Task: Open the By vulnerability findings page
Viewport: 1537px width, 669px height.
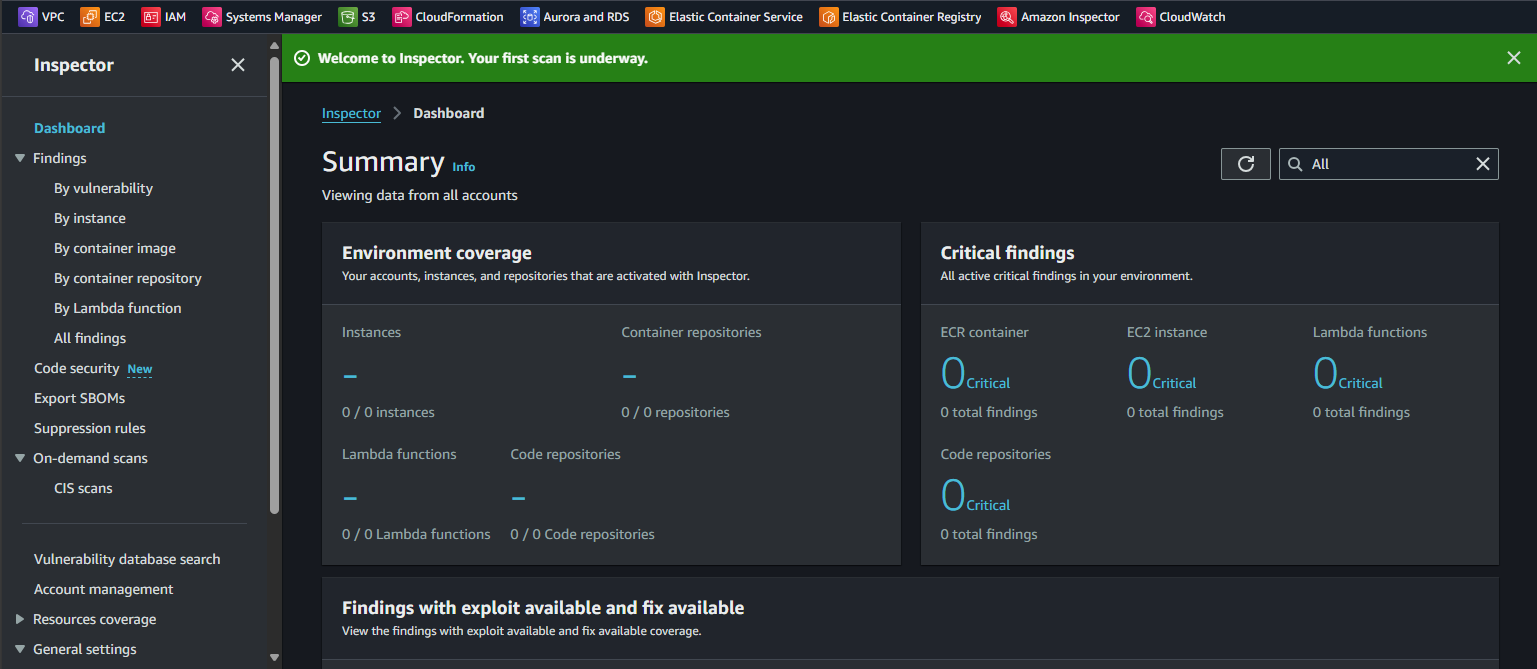Action: click(x=103, y=188)
